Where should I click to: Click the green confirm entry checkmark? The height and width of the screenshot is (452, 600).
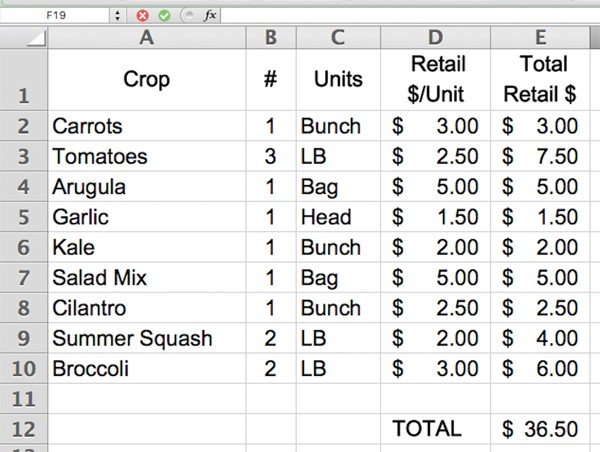pyautogui.click(x=164, y=16)
